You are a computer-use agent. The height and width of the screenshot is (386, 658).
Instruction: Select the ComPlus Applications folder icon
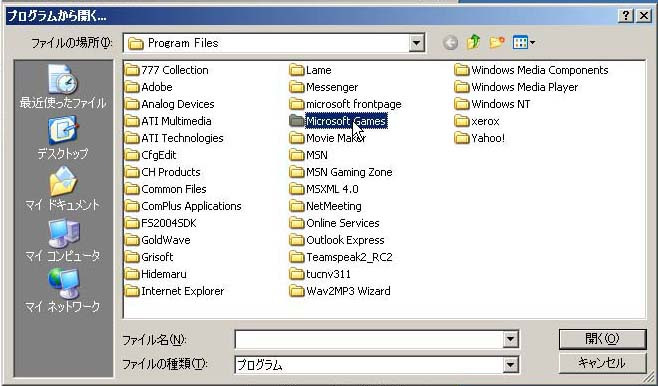coord(132,206)
